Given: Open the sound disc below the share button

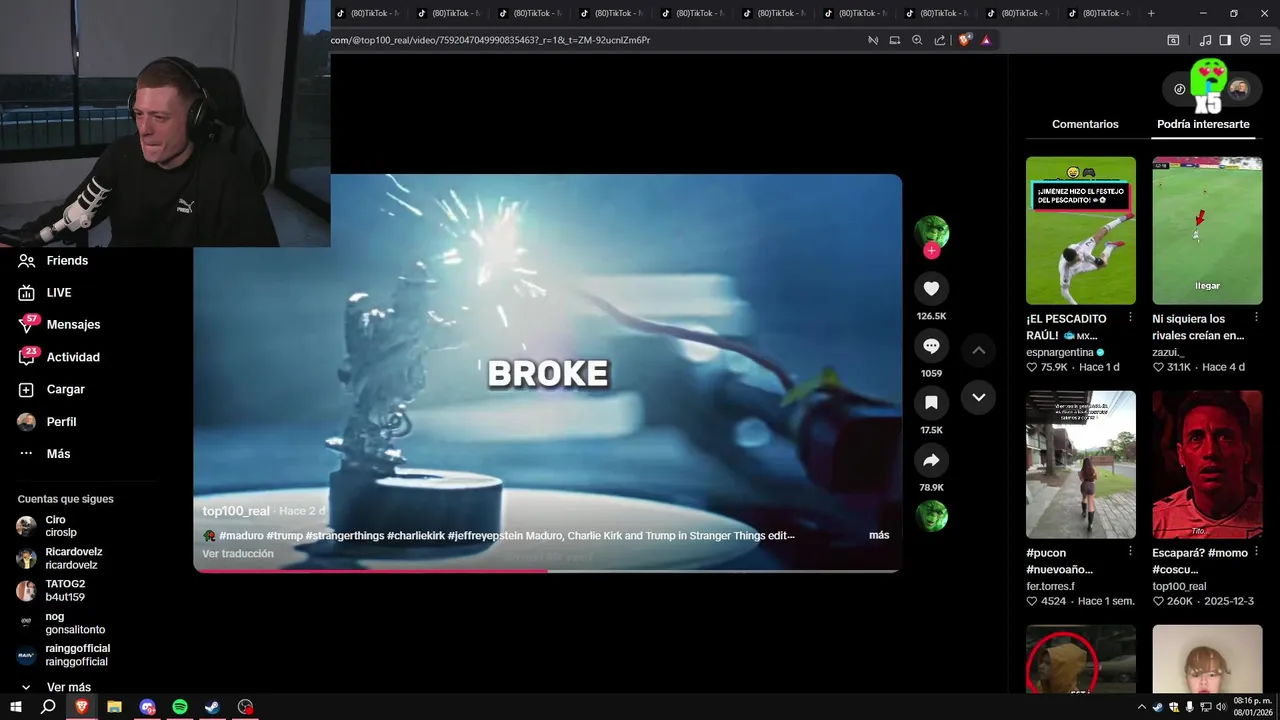Looking at the screenshot, I should coord(931,516).
